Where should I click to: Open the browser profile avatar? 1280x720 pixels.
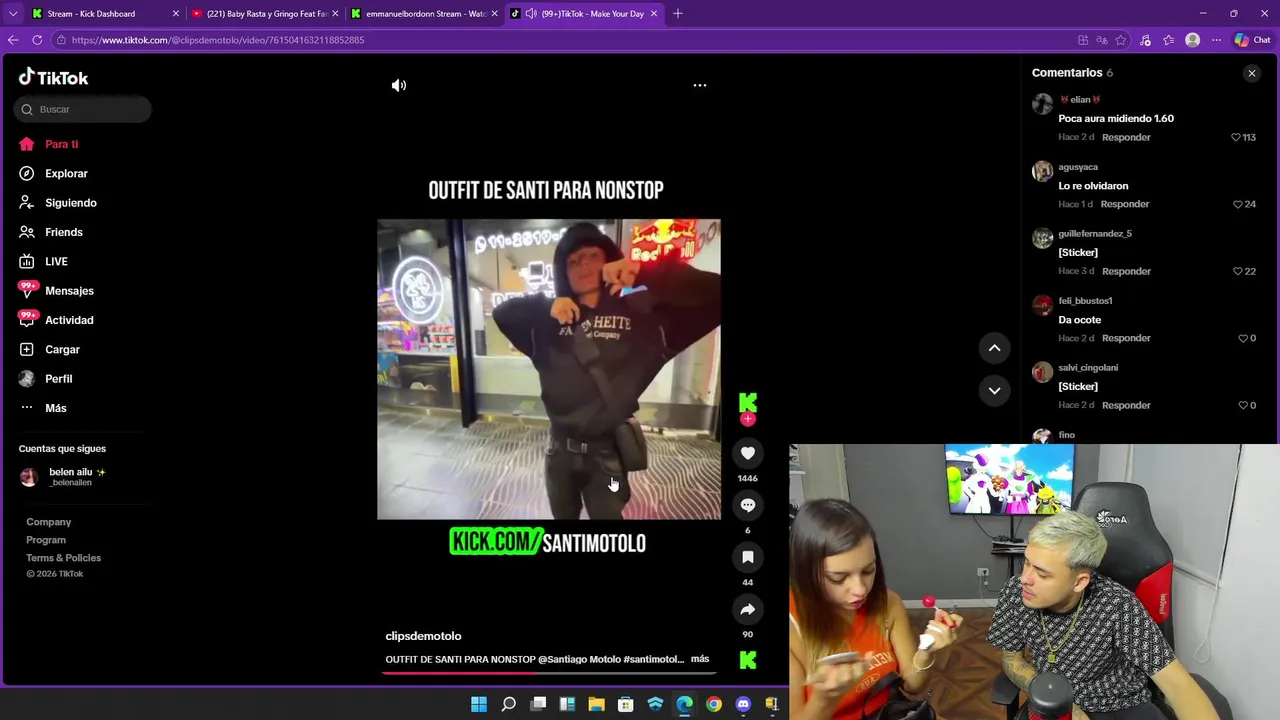click(x=1192, y=40)
